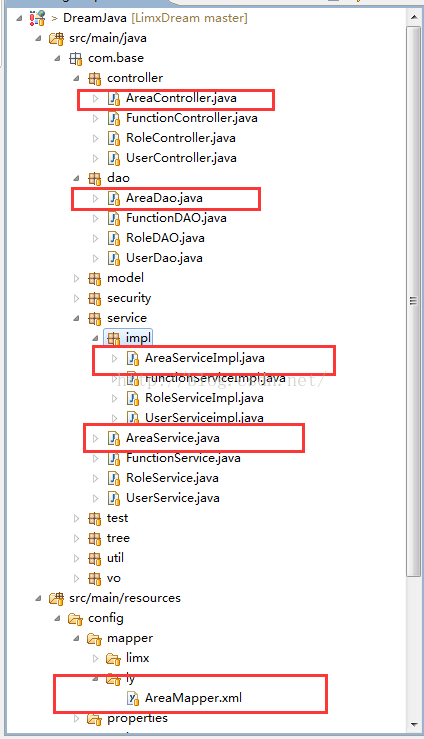
Task: Click the RoleServiceImpl.java file icon
Action: [133, 398]
